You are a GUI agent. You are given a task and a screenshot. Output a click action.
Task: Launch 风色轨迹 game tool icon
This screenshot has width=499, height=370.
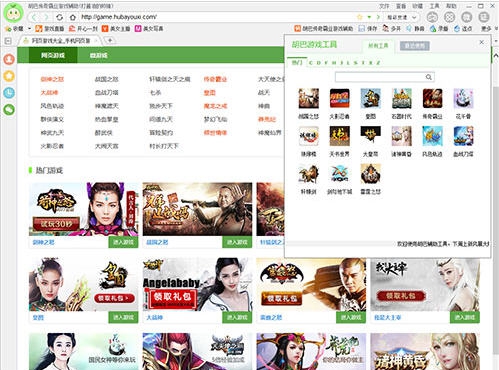click(x=432, y=136)
